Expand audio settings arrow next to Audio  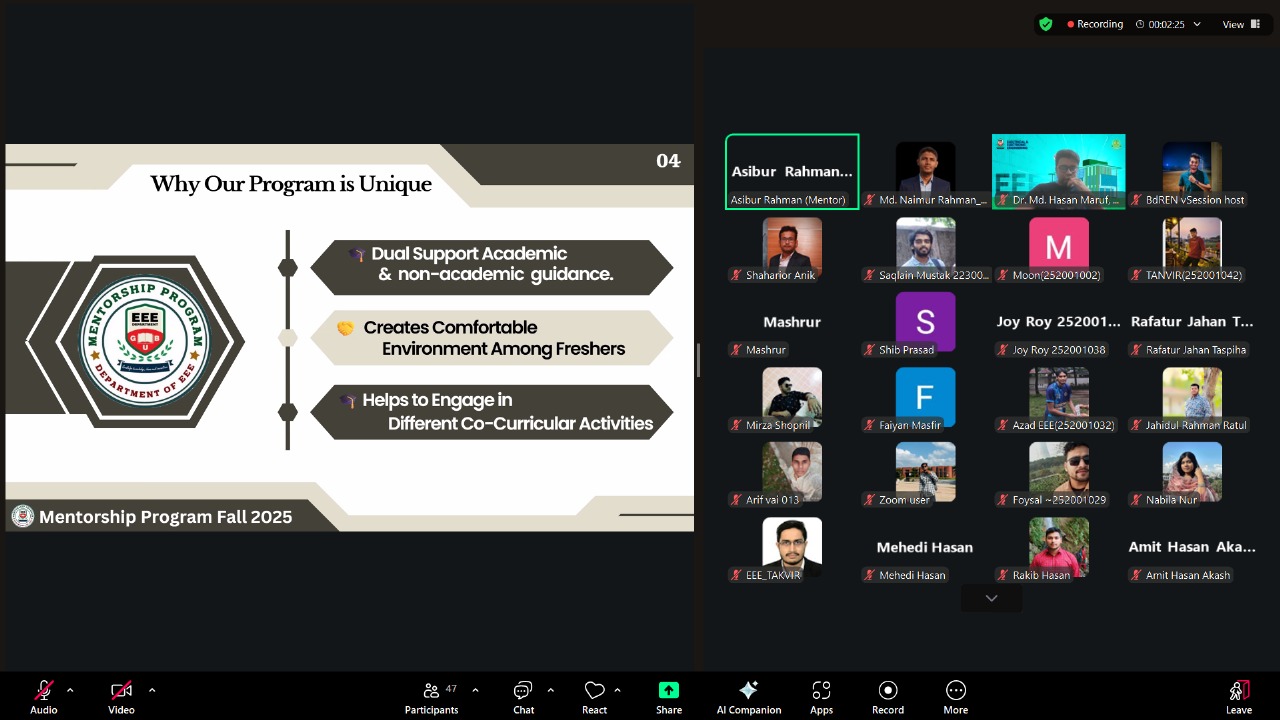tap(70, 690)
